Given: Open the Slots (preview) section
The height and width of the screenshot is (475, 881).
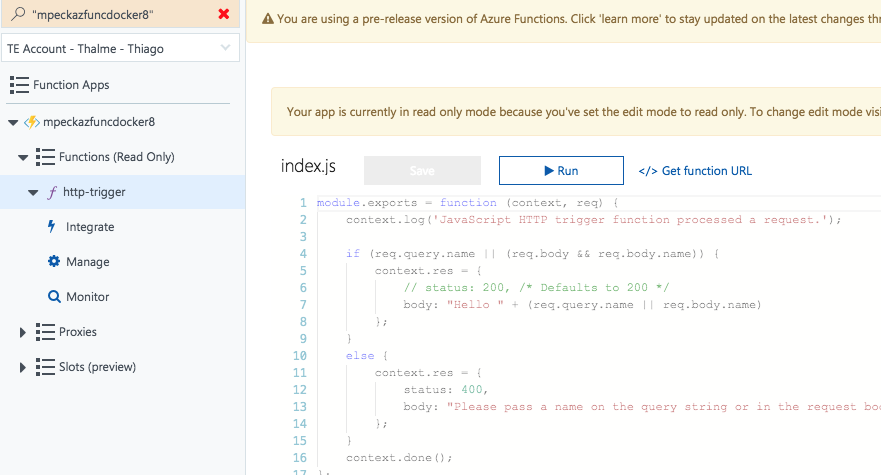Looking at the screenshot, I should tap(97, 367).
